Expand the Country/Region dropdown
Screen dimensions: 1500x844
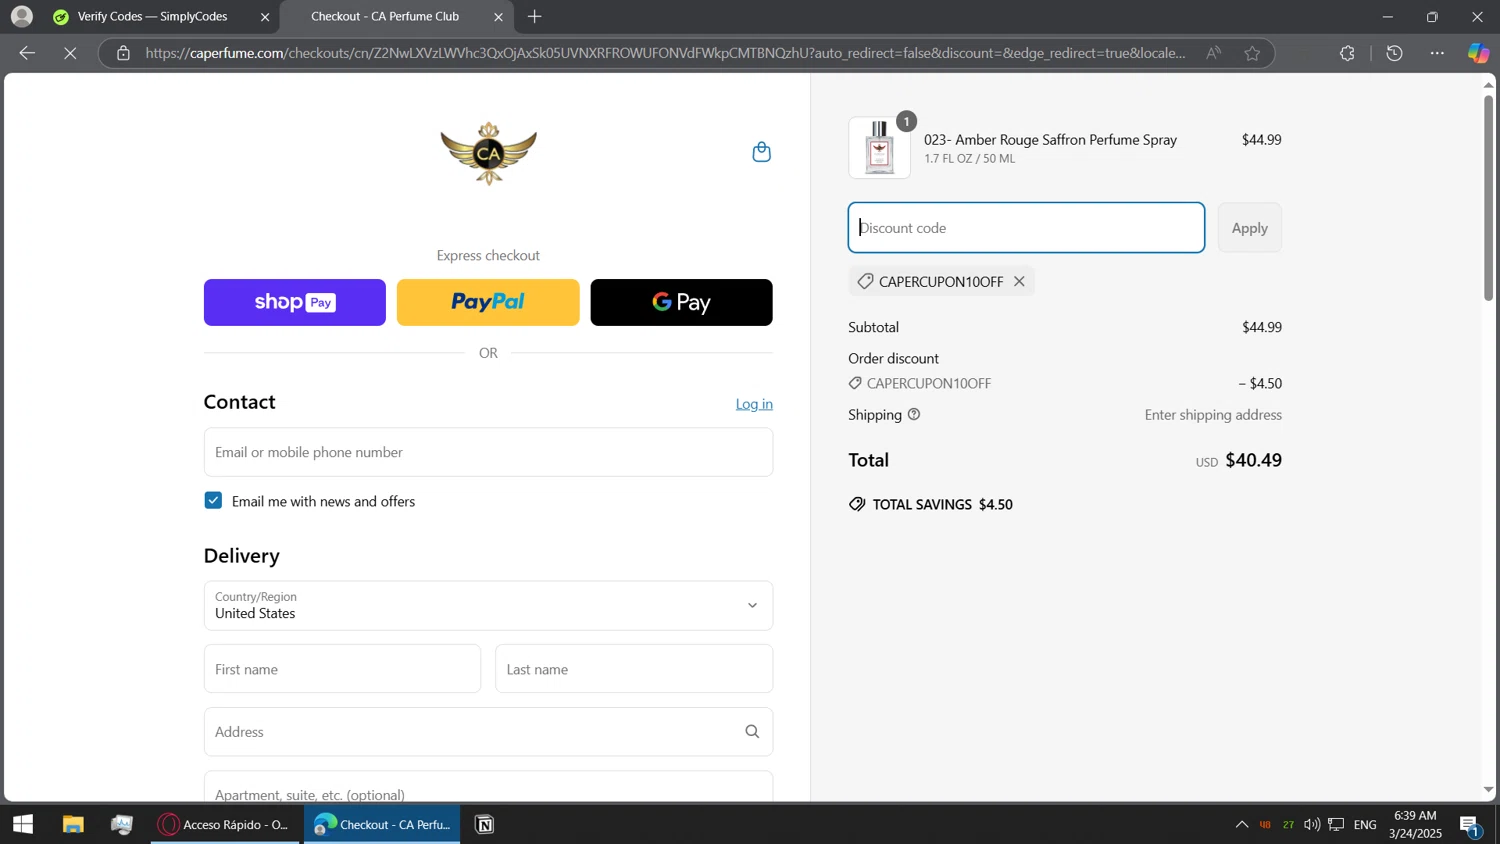tap(488, 606)
